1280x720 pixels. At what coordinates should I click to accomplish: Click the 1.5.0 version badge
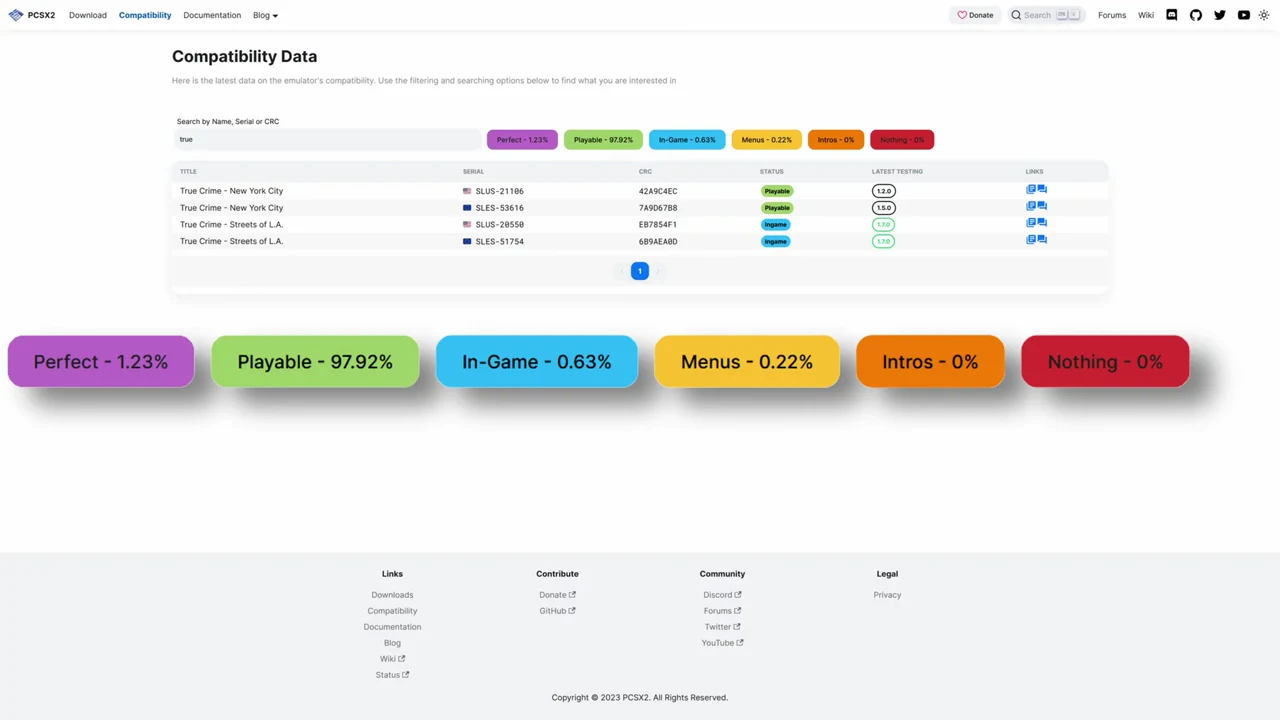click(884, 208)
